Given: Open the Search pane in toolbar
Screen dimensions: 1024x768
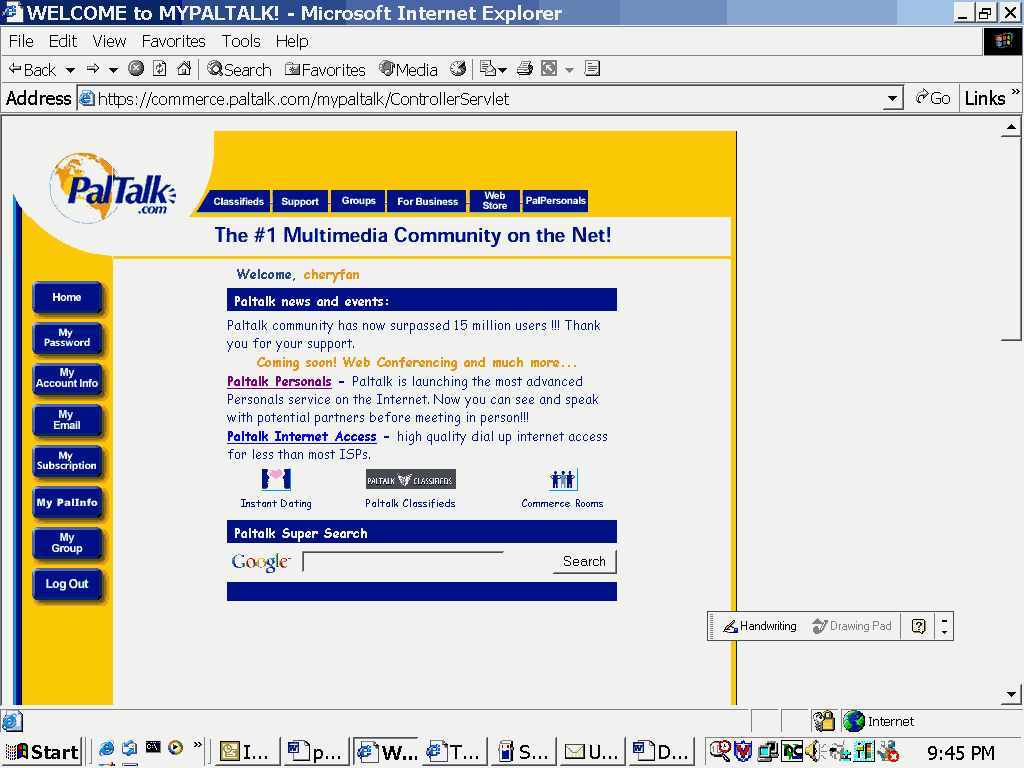Looking at the screenshot, I should [x=239, y=69].
